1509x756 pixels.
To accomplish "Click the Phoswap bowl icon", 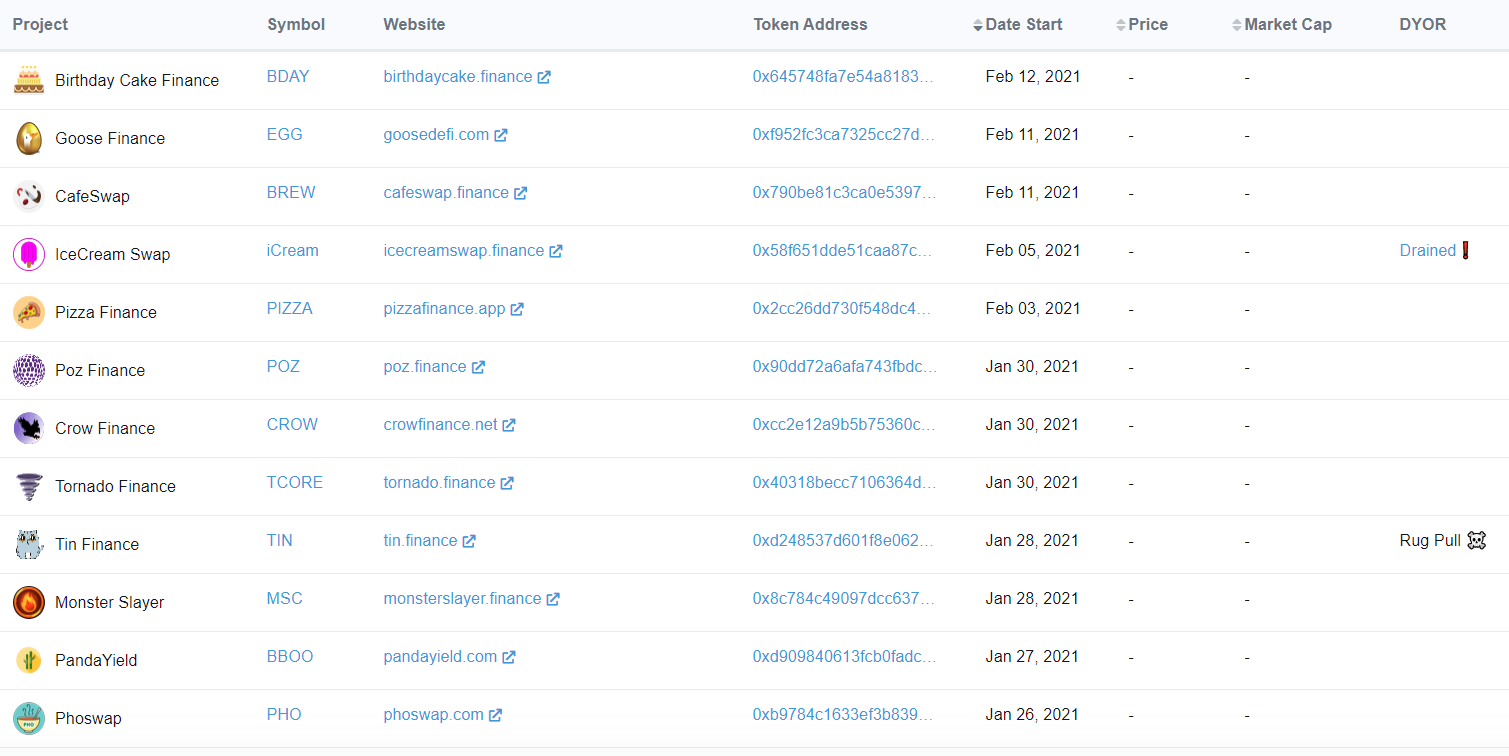I will tap(29, 718).
